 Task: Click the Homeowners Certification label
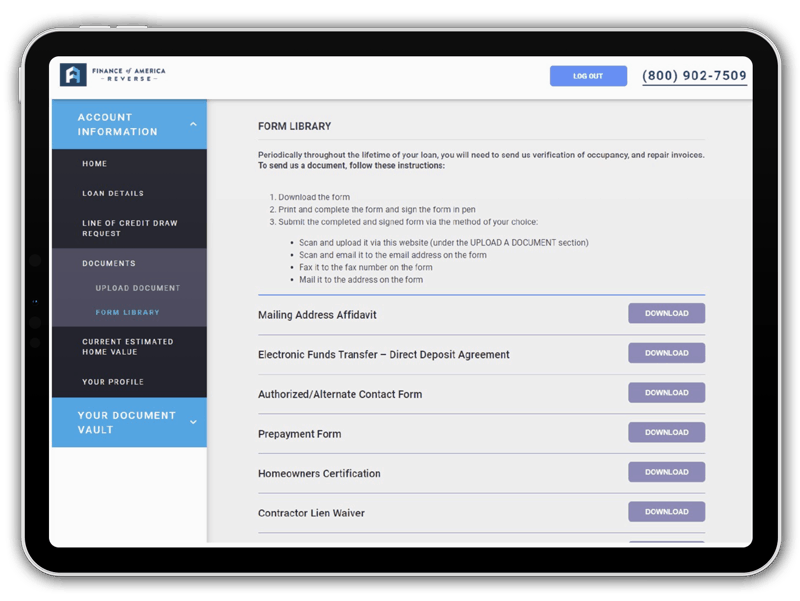pos(319,473)
